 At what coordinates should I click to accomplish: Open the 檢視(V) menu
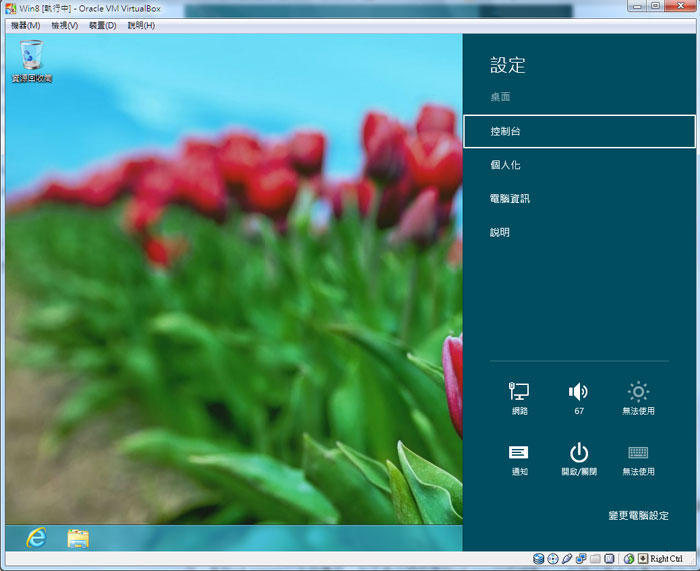[x=65, y=25]
